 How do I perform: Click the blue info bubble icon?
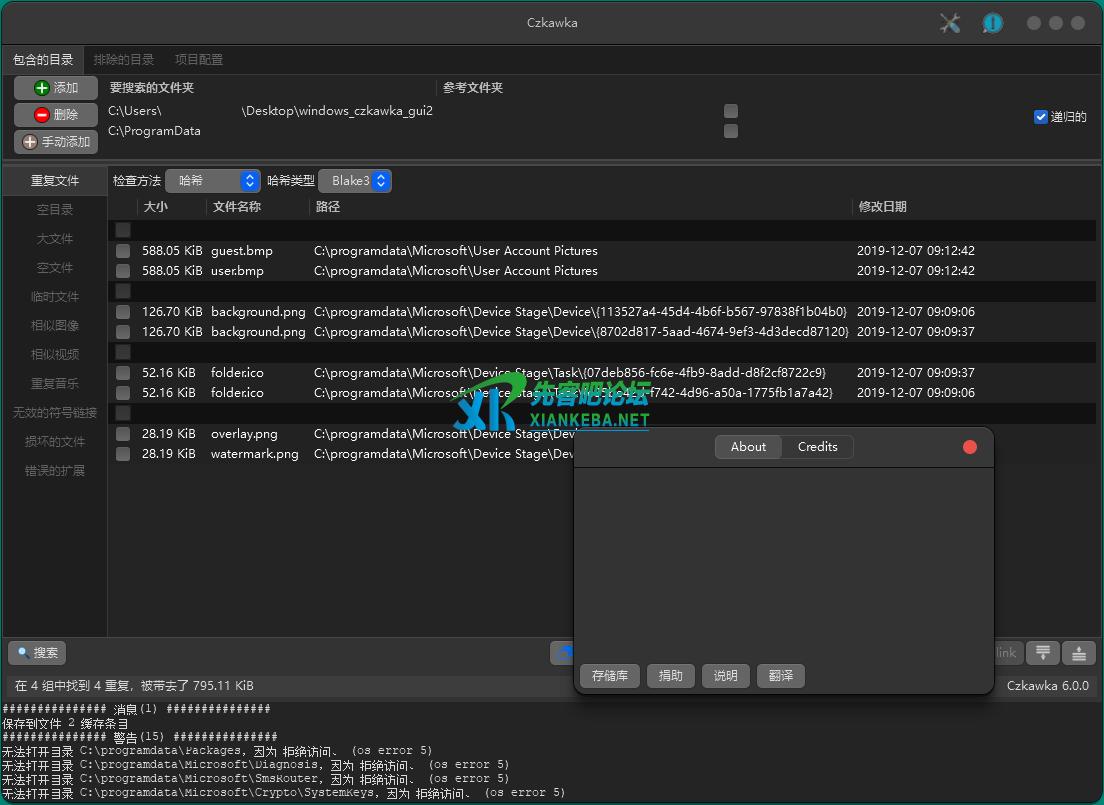992,23
